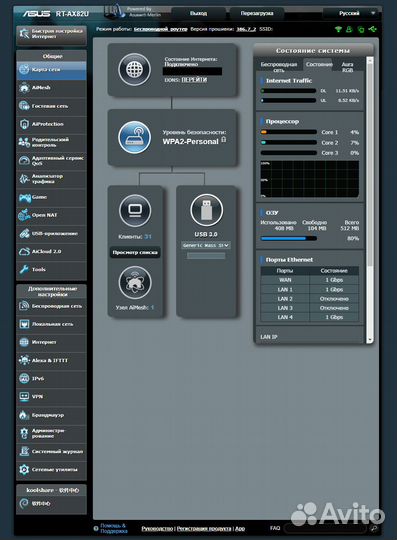Expand the Generic Mass Storage dropdown
397x540 pixels.
pyautogui.click(x=206, y=246)
